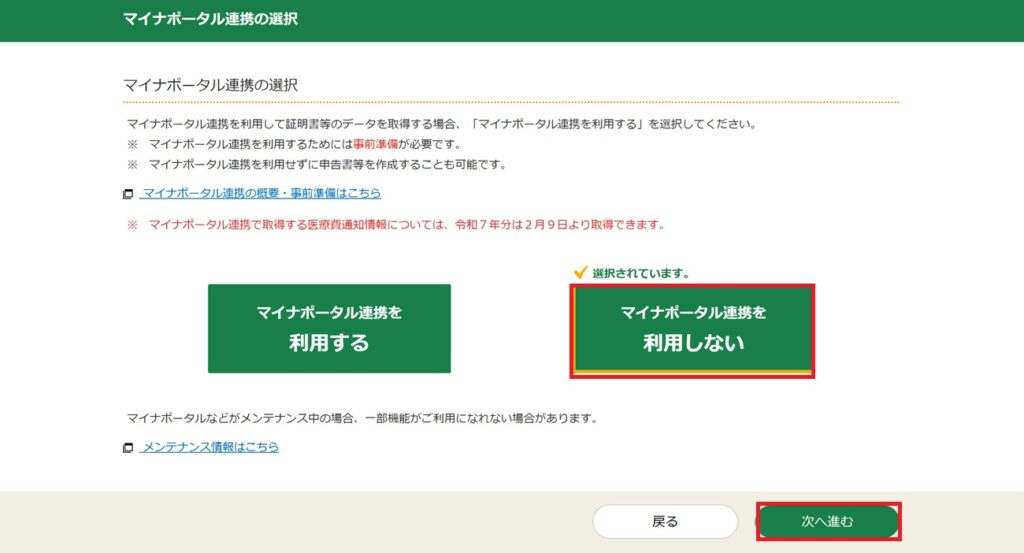The width and height of the screenshot is (1024, 553).
Task: Click the external-link icon beside メンテナンス情報 link
Action: coord(128,448)
